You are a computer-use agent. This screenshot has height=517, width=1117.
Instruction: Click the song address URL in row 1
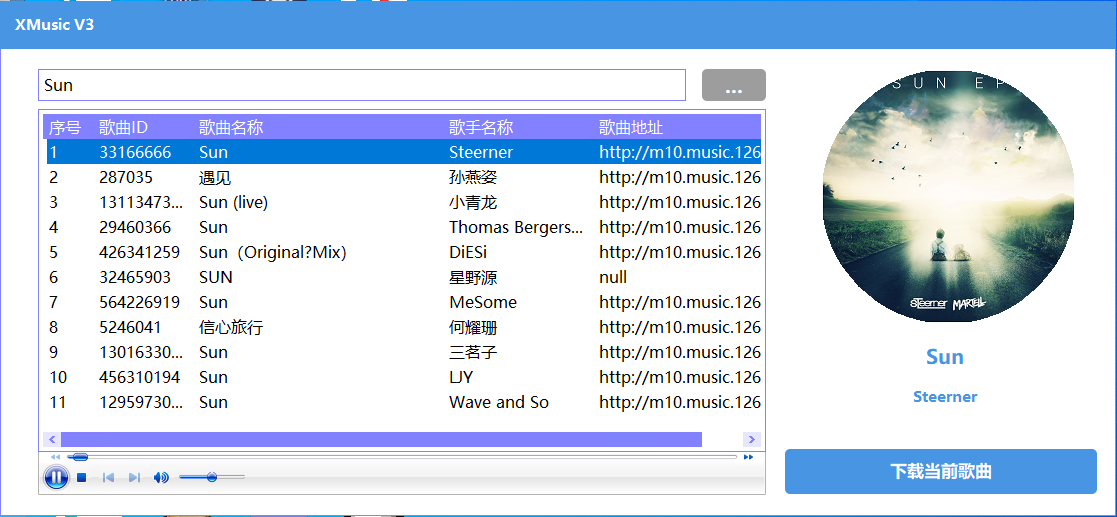coord(680,152)
